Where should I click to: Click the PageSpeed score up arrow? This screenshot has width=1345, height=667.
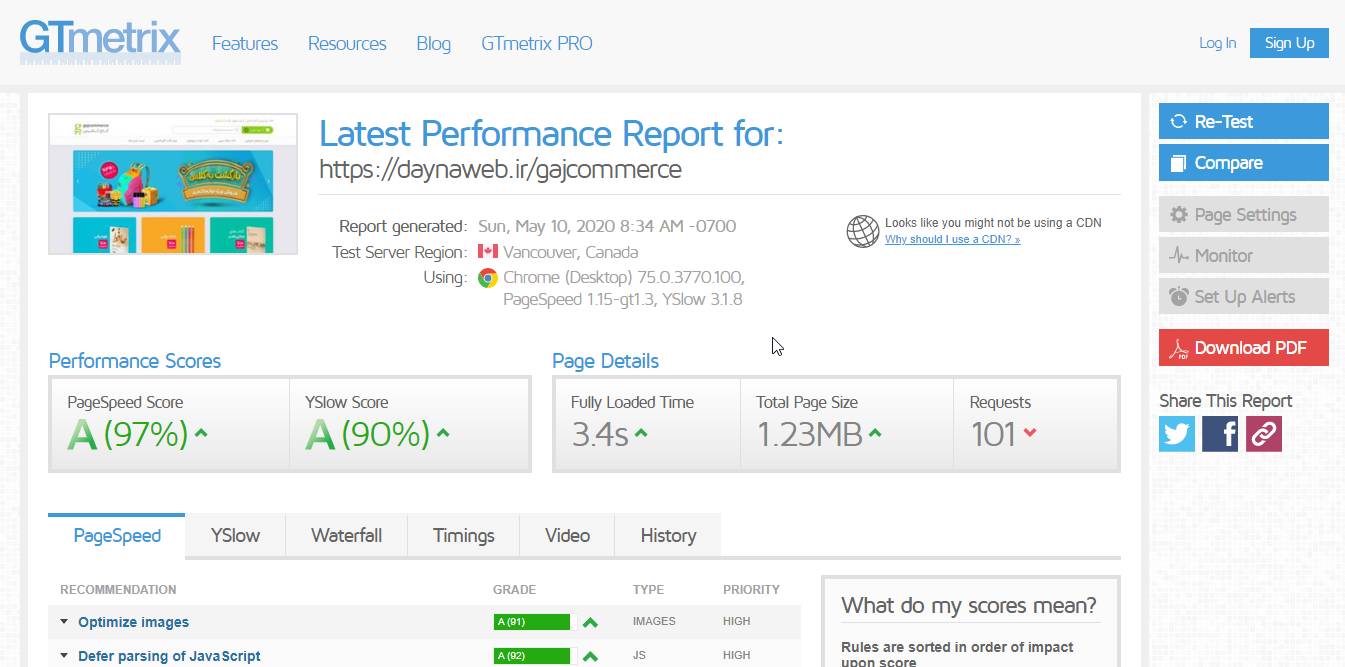coord(201,433)
